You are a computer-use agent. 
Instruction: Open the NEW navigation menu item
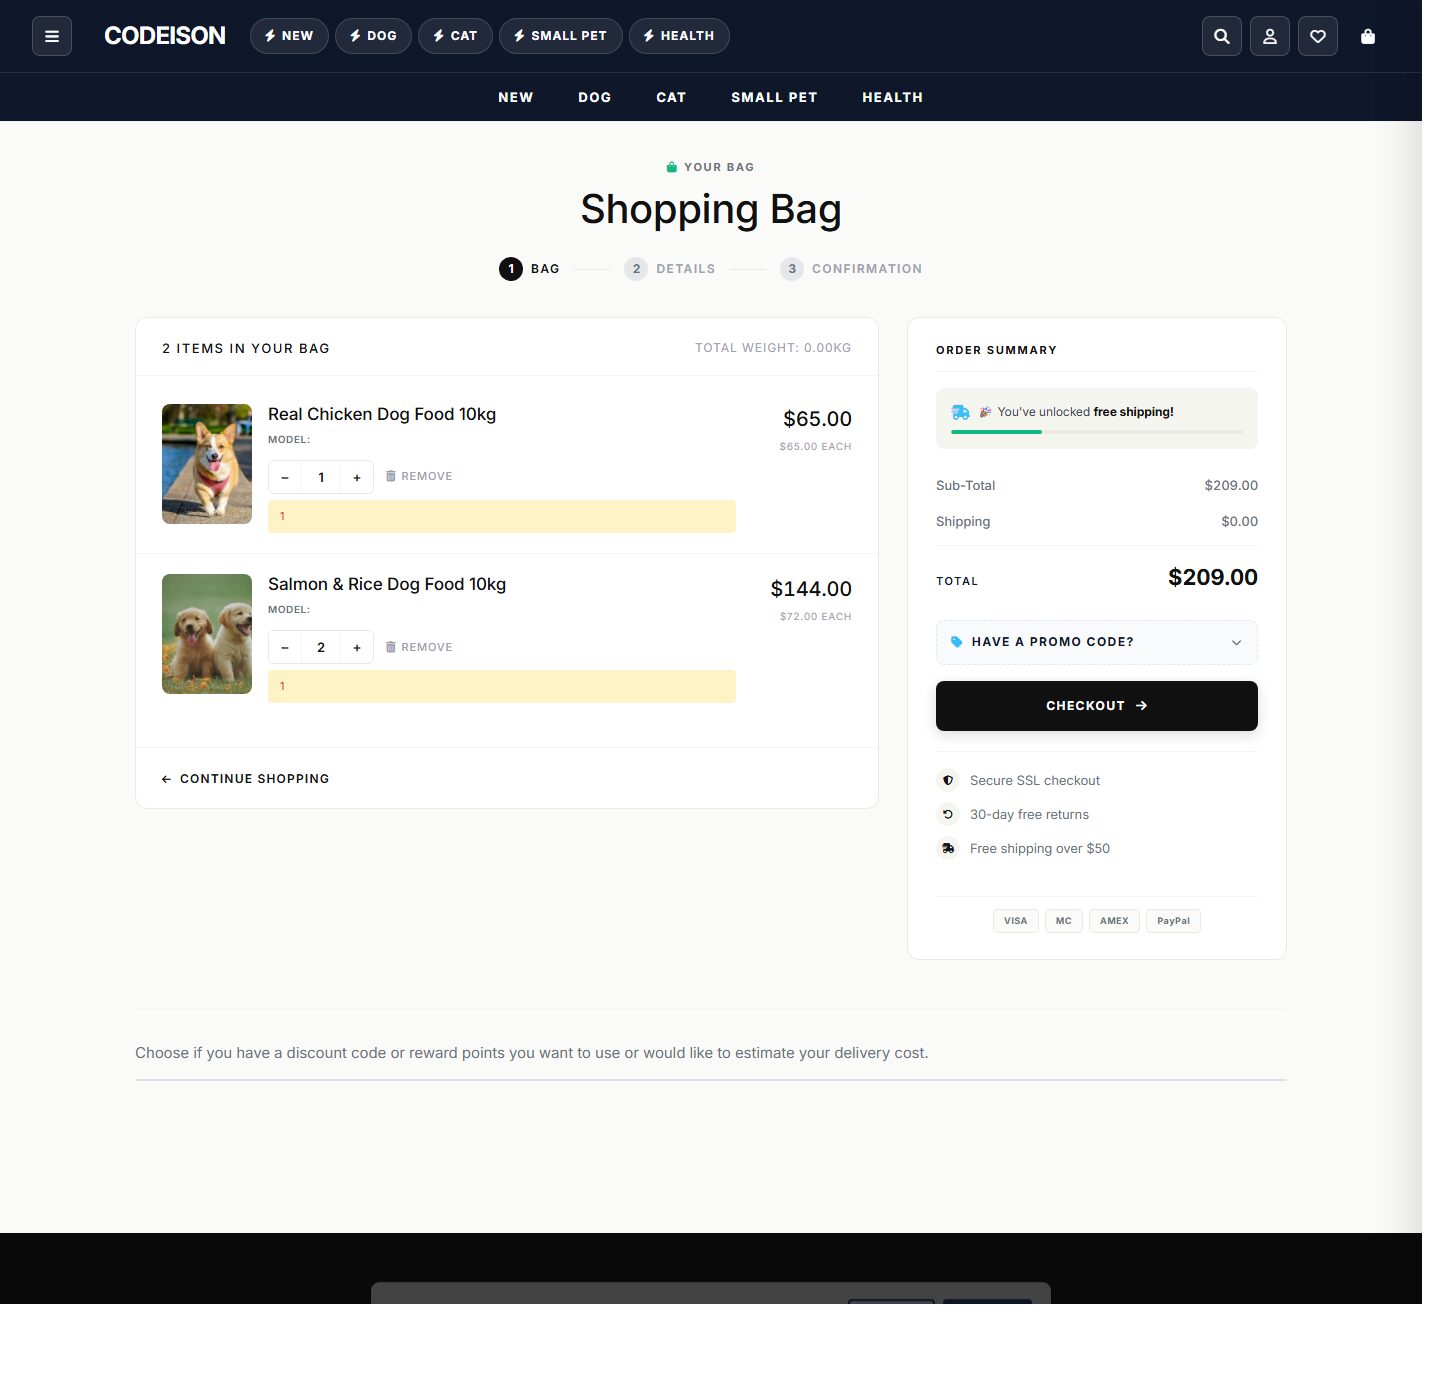(516, 97)
